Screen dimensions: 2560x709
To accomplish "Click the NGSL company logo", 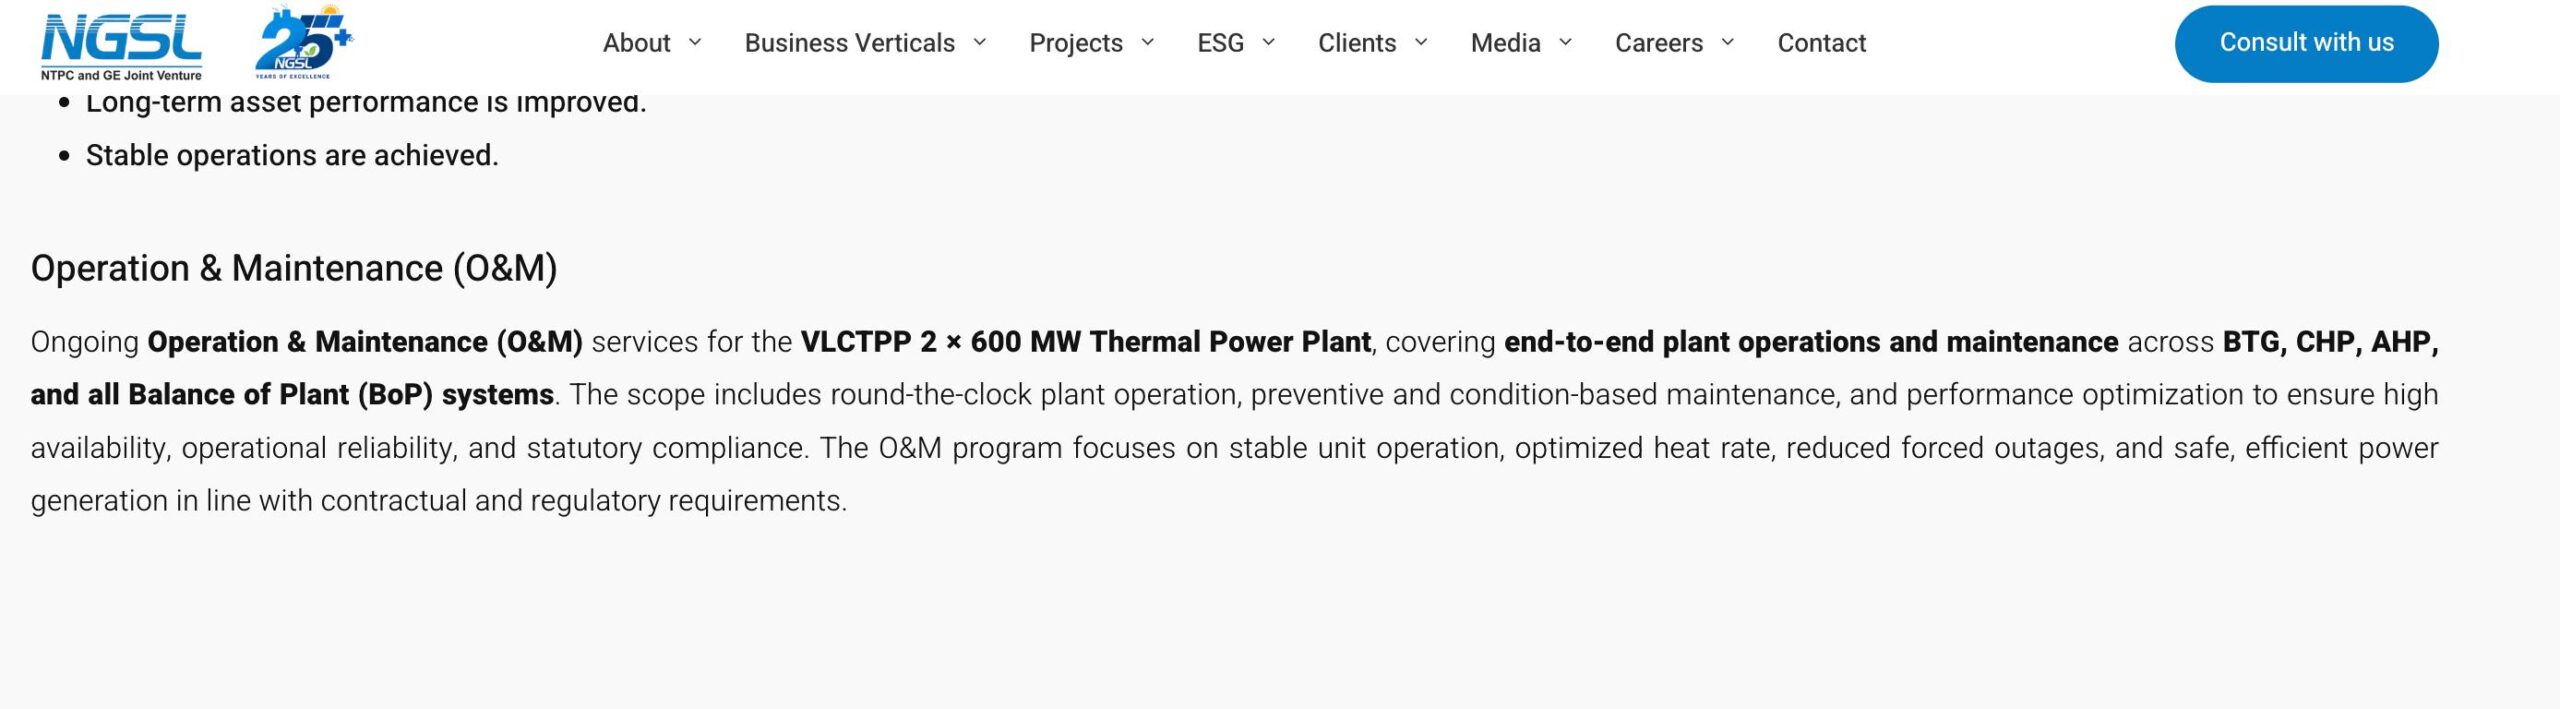I will (x=121, y=46).
